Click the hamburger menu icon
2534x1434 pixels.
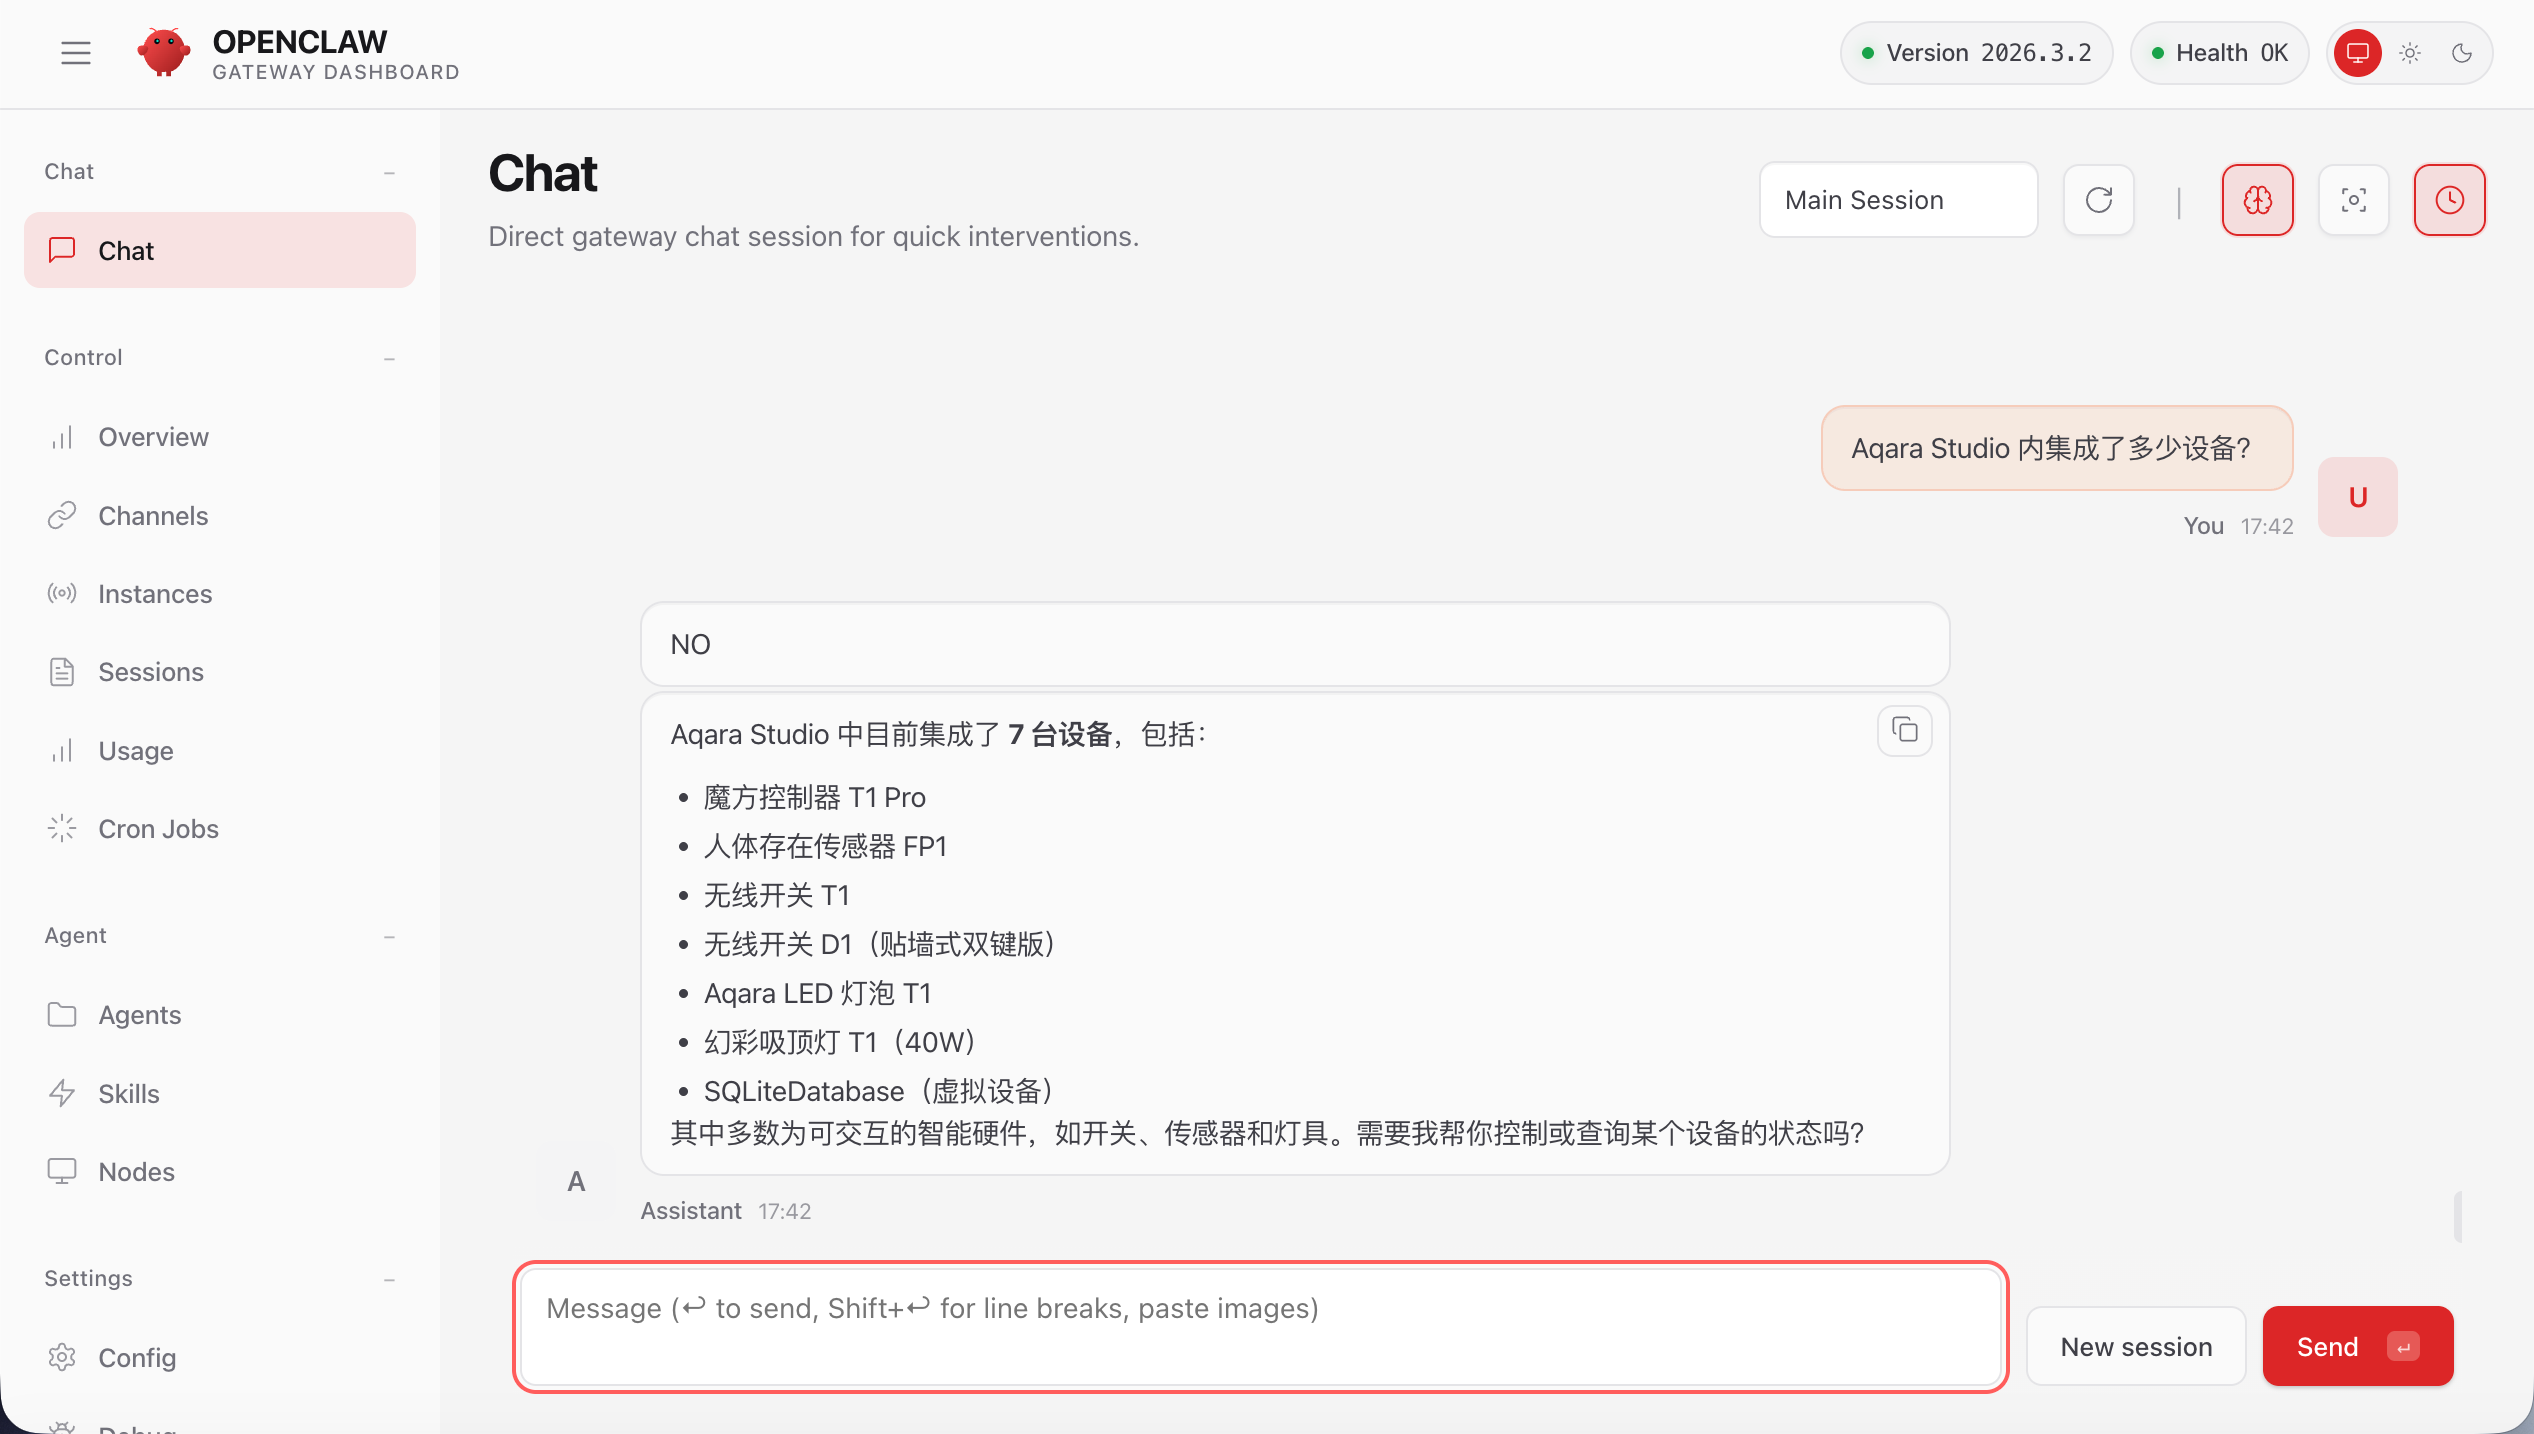click(x=75, y=53)
